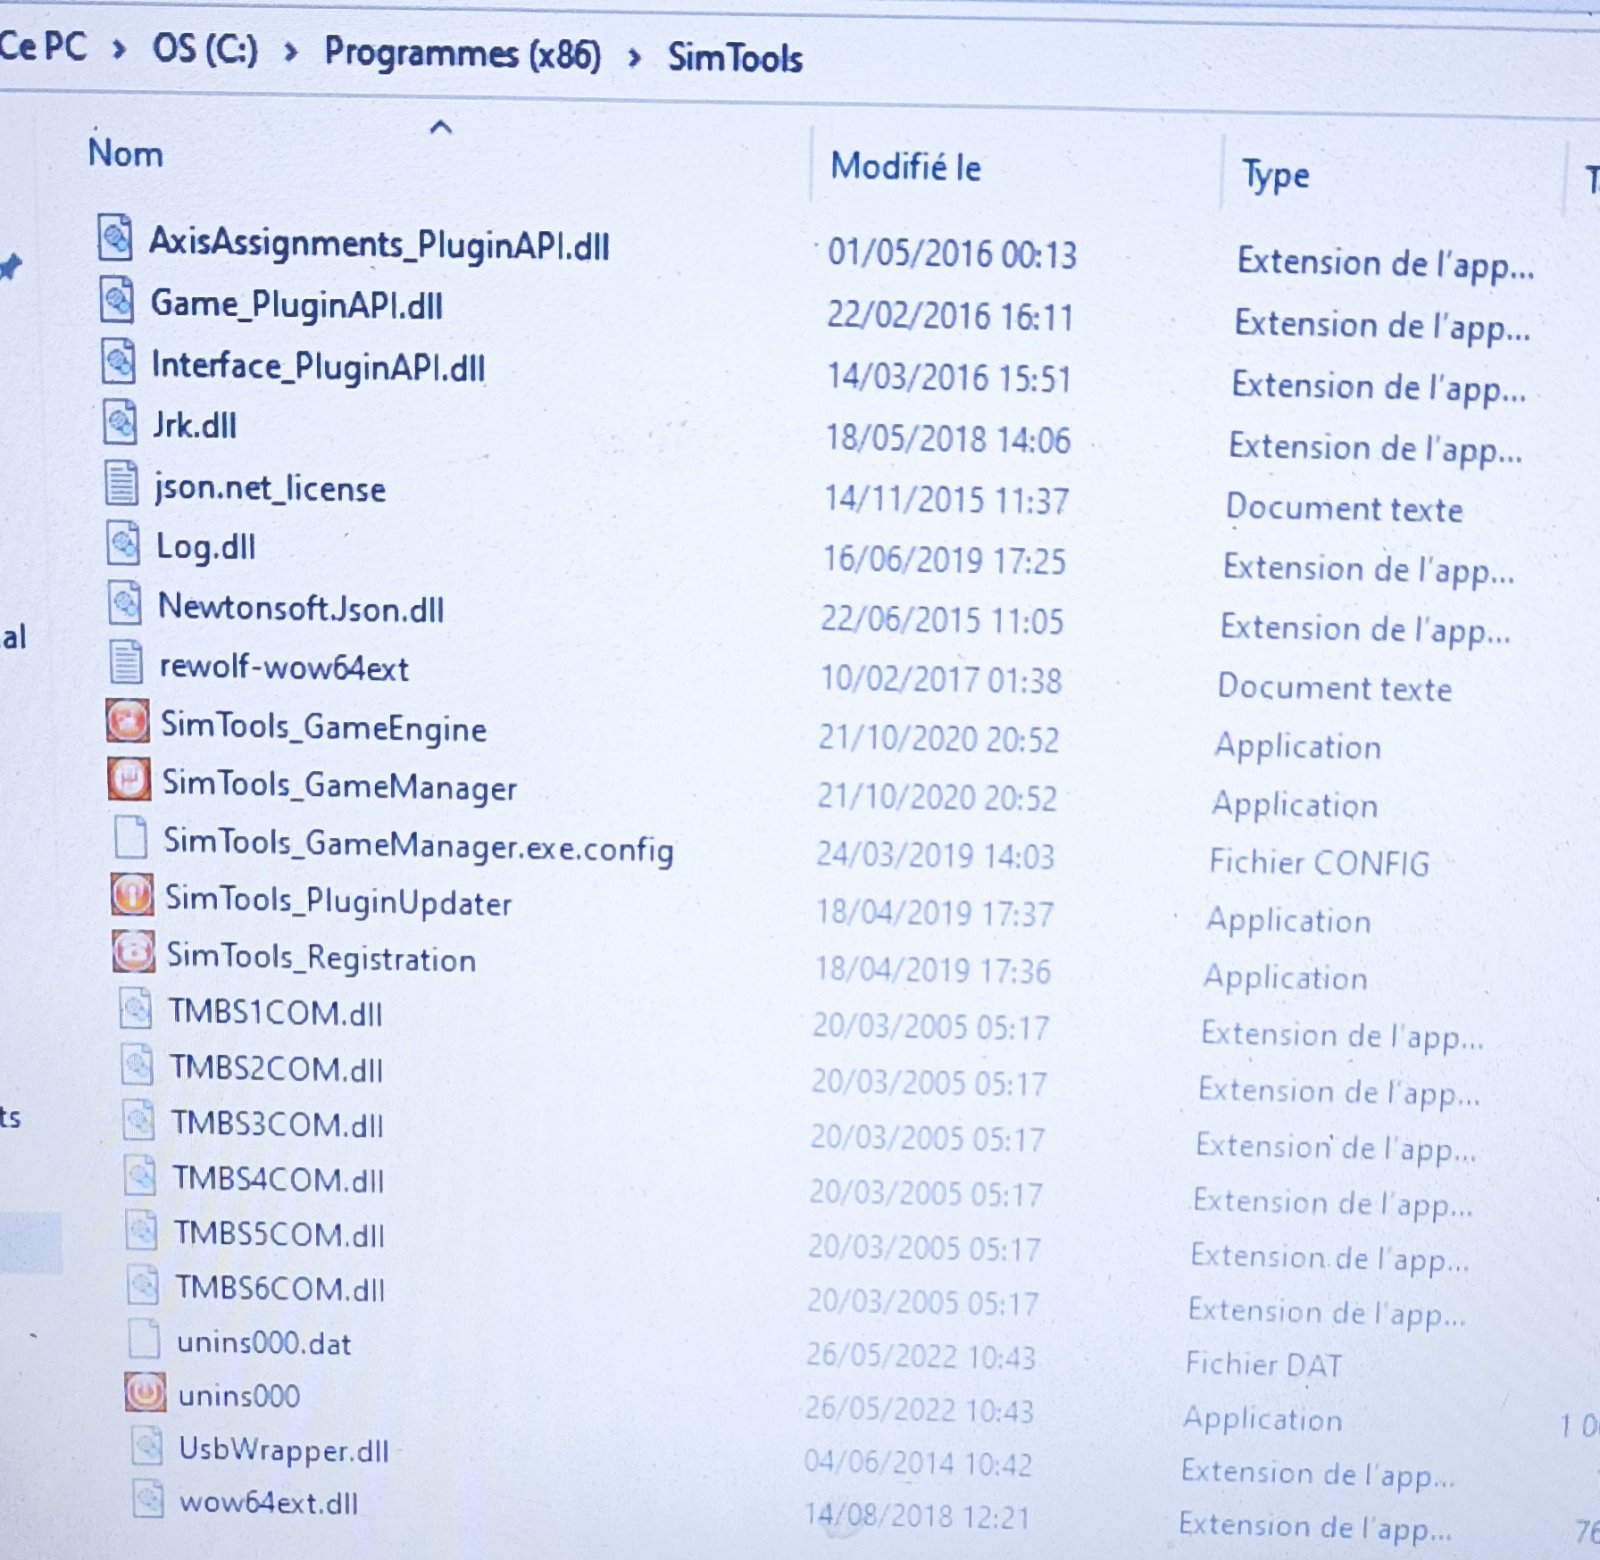Select the file name unins000.dat

[265, 1343]
